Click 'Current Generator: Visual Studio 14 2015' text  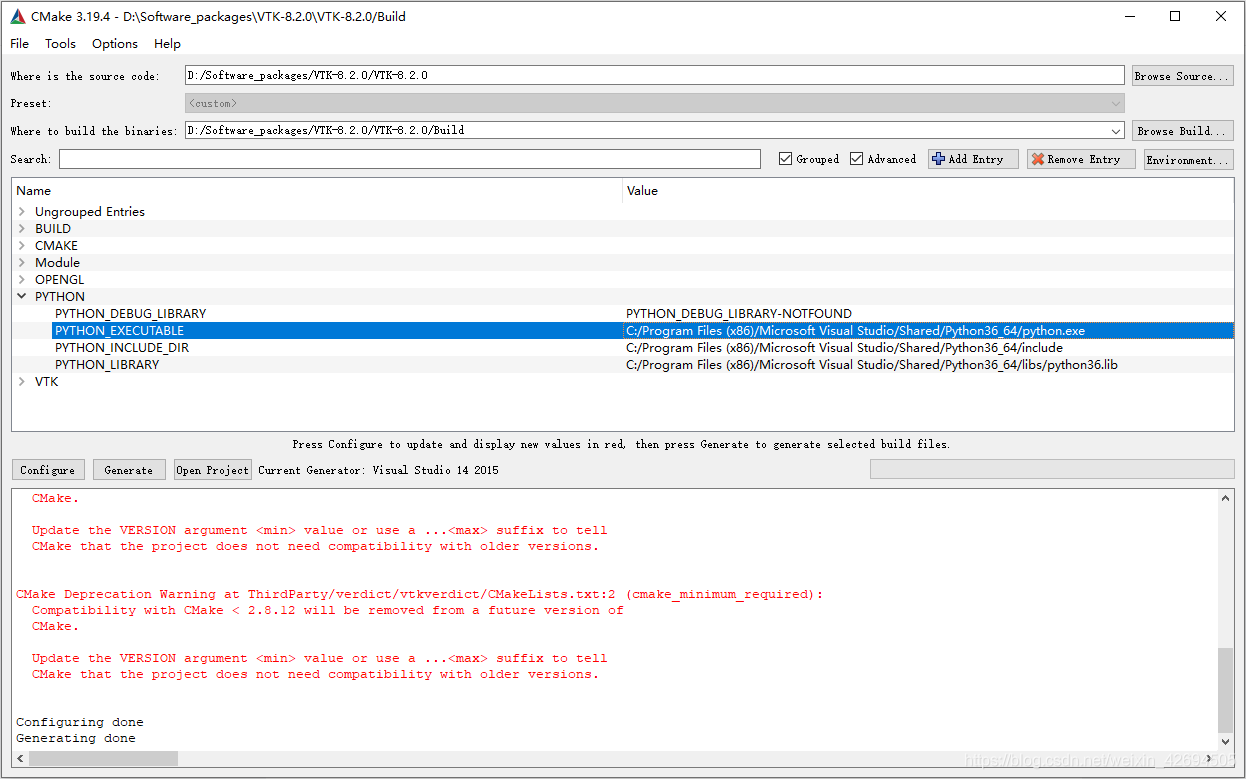point(378,470)
